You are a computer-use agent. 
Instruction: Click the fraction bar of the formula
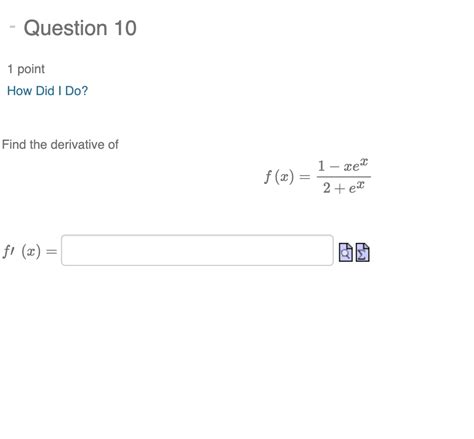coord(344,177)
